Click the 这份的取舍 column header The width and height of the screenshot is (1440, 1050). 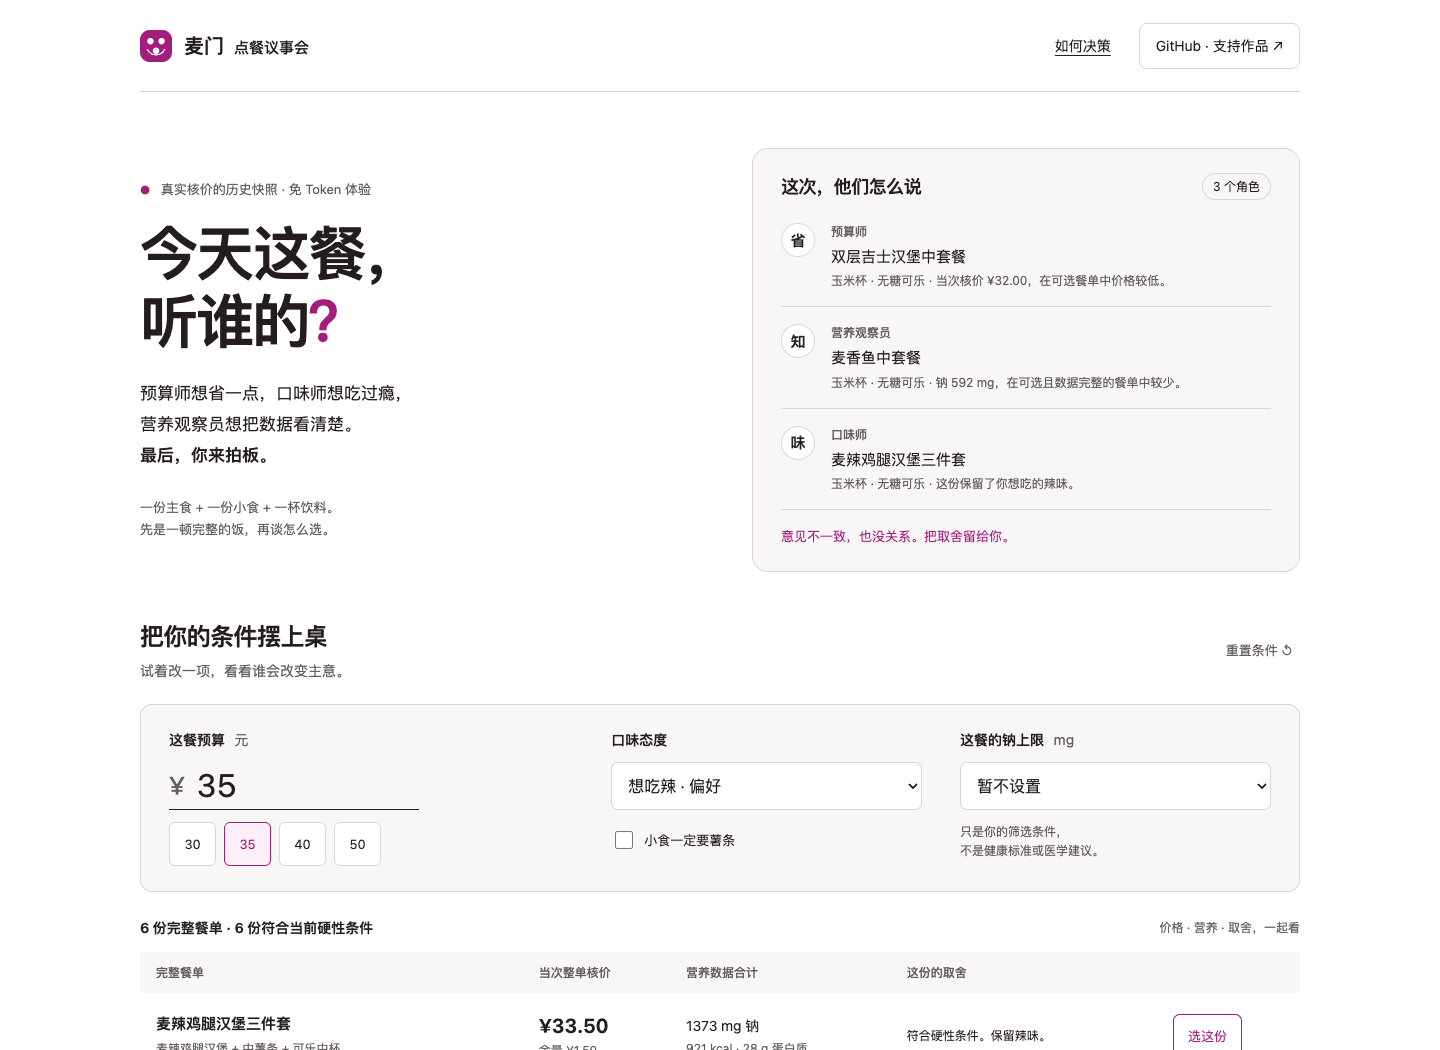click(x=937, y=972)
